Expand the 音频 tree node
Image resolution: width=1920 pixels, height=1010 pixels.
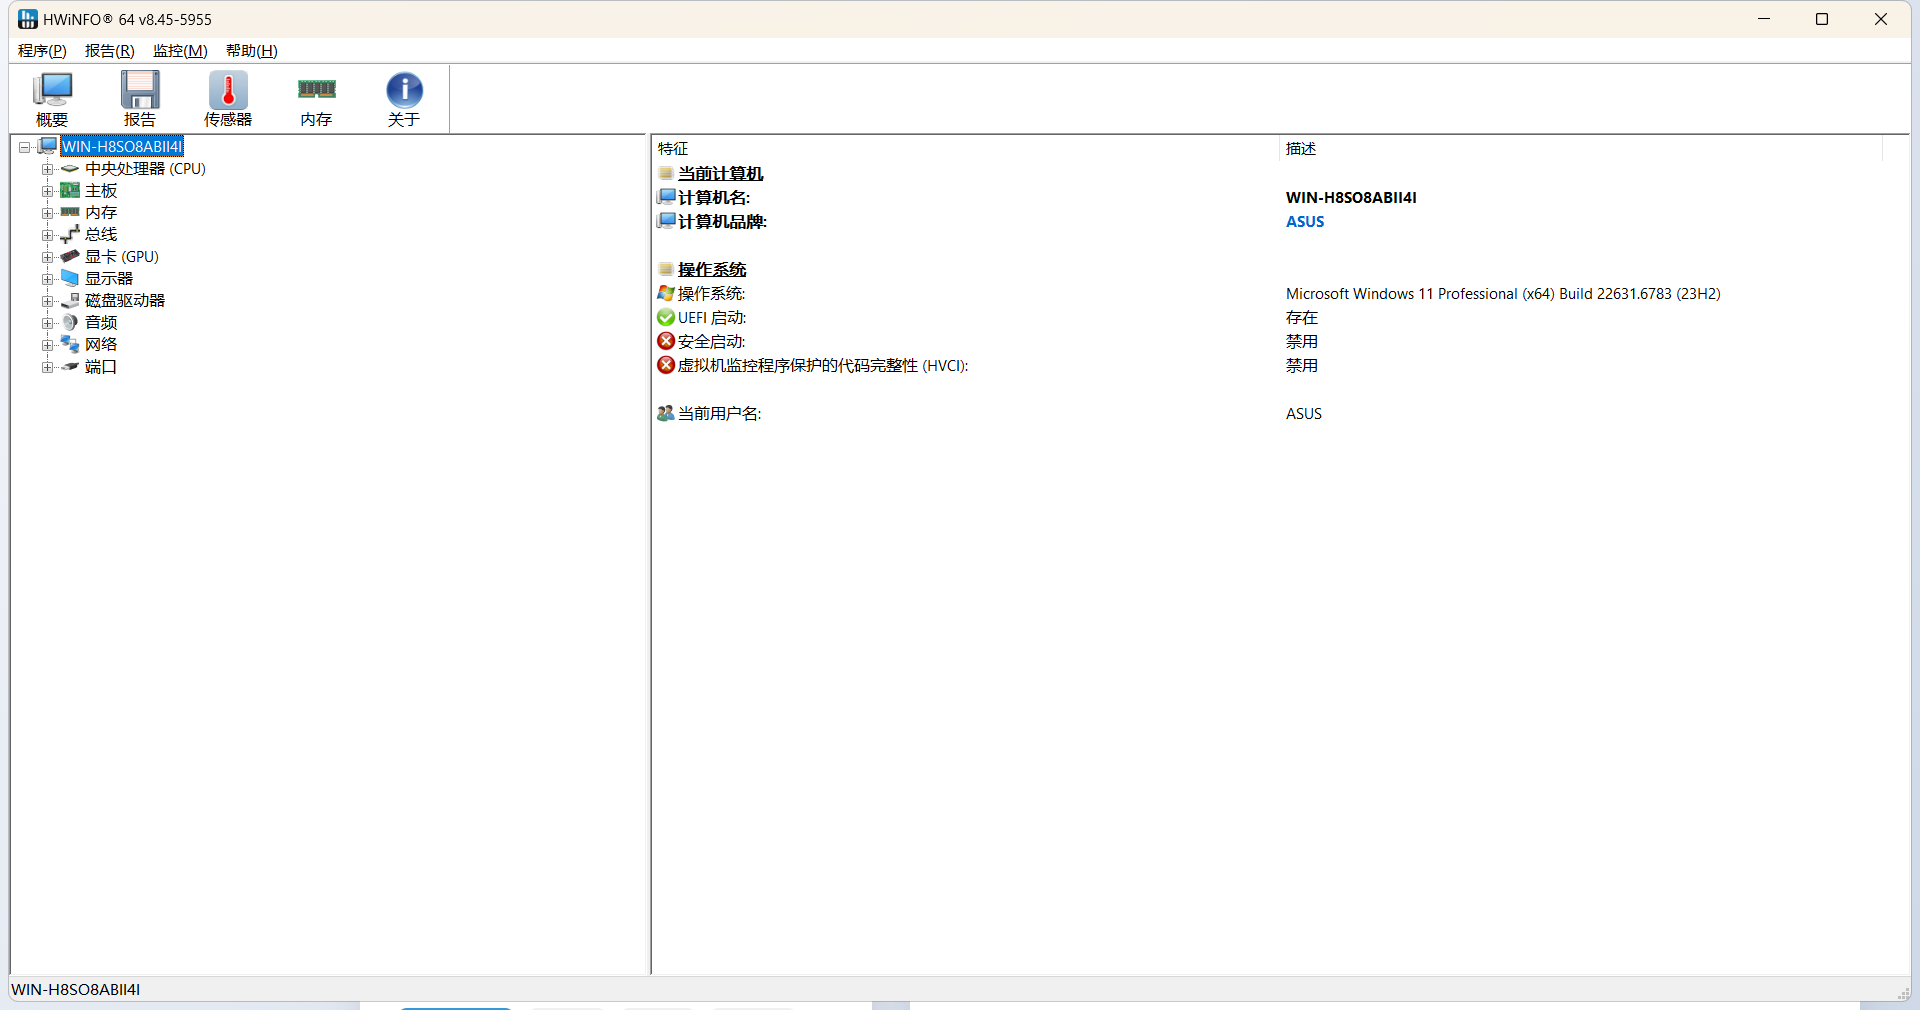[47, 323]
